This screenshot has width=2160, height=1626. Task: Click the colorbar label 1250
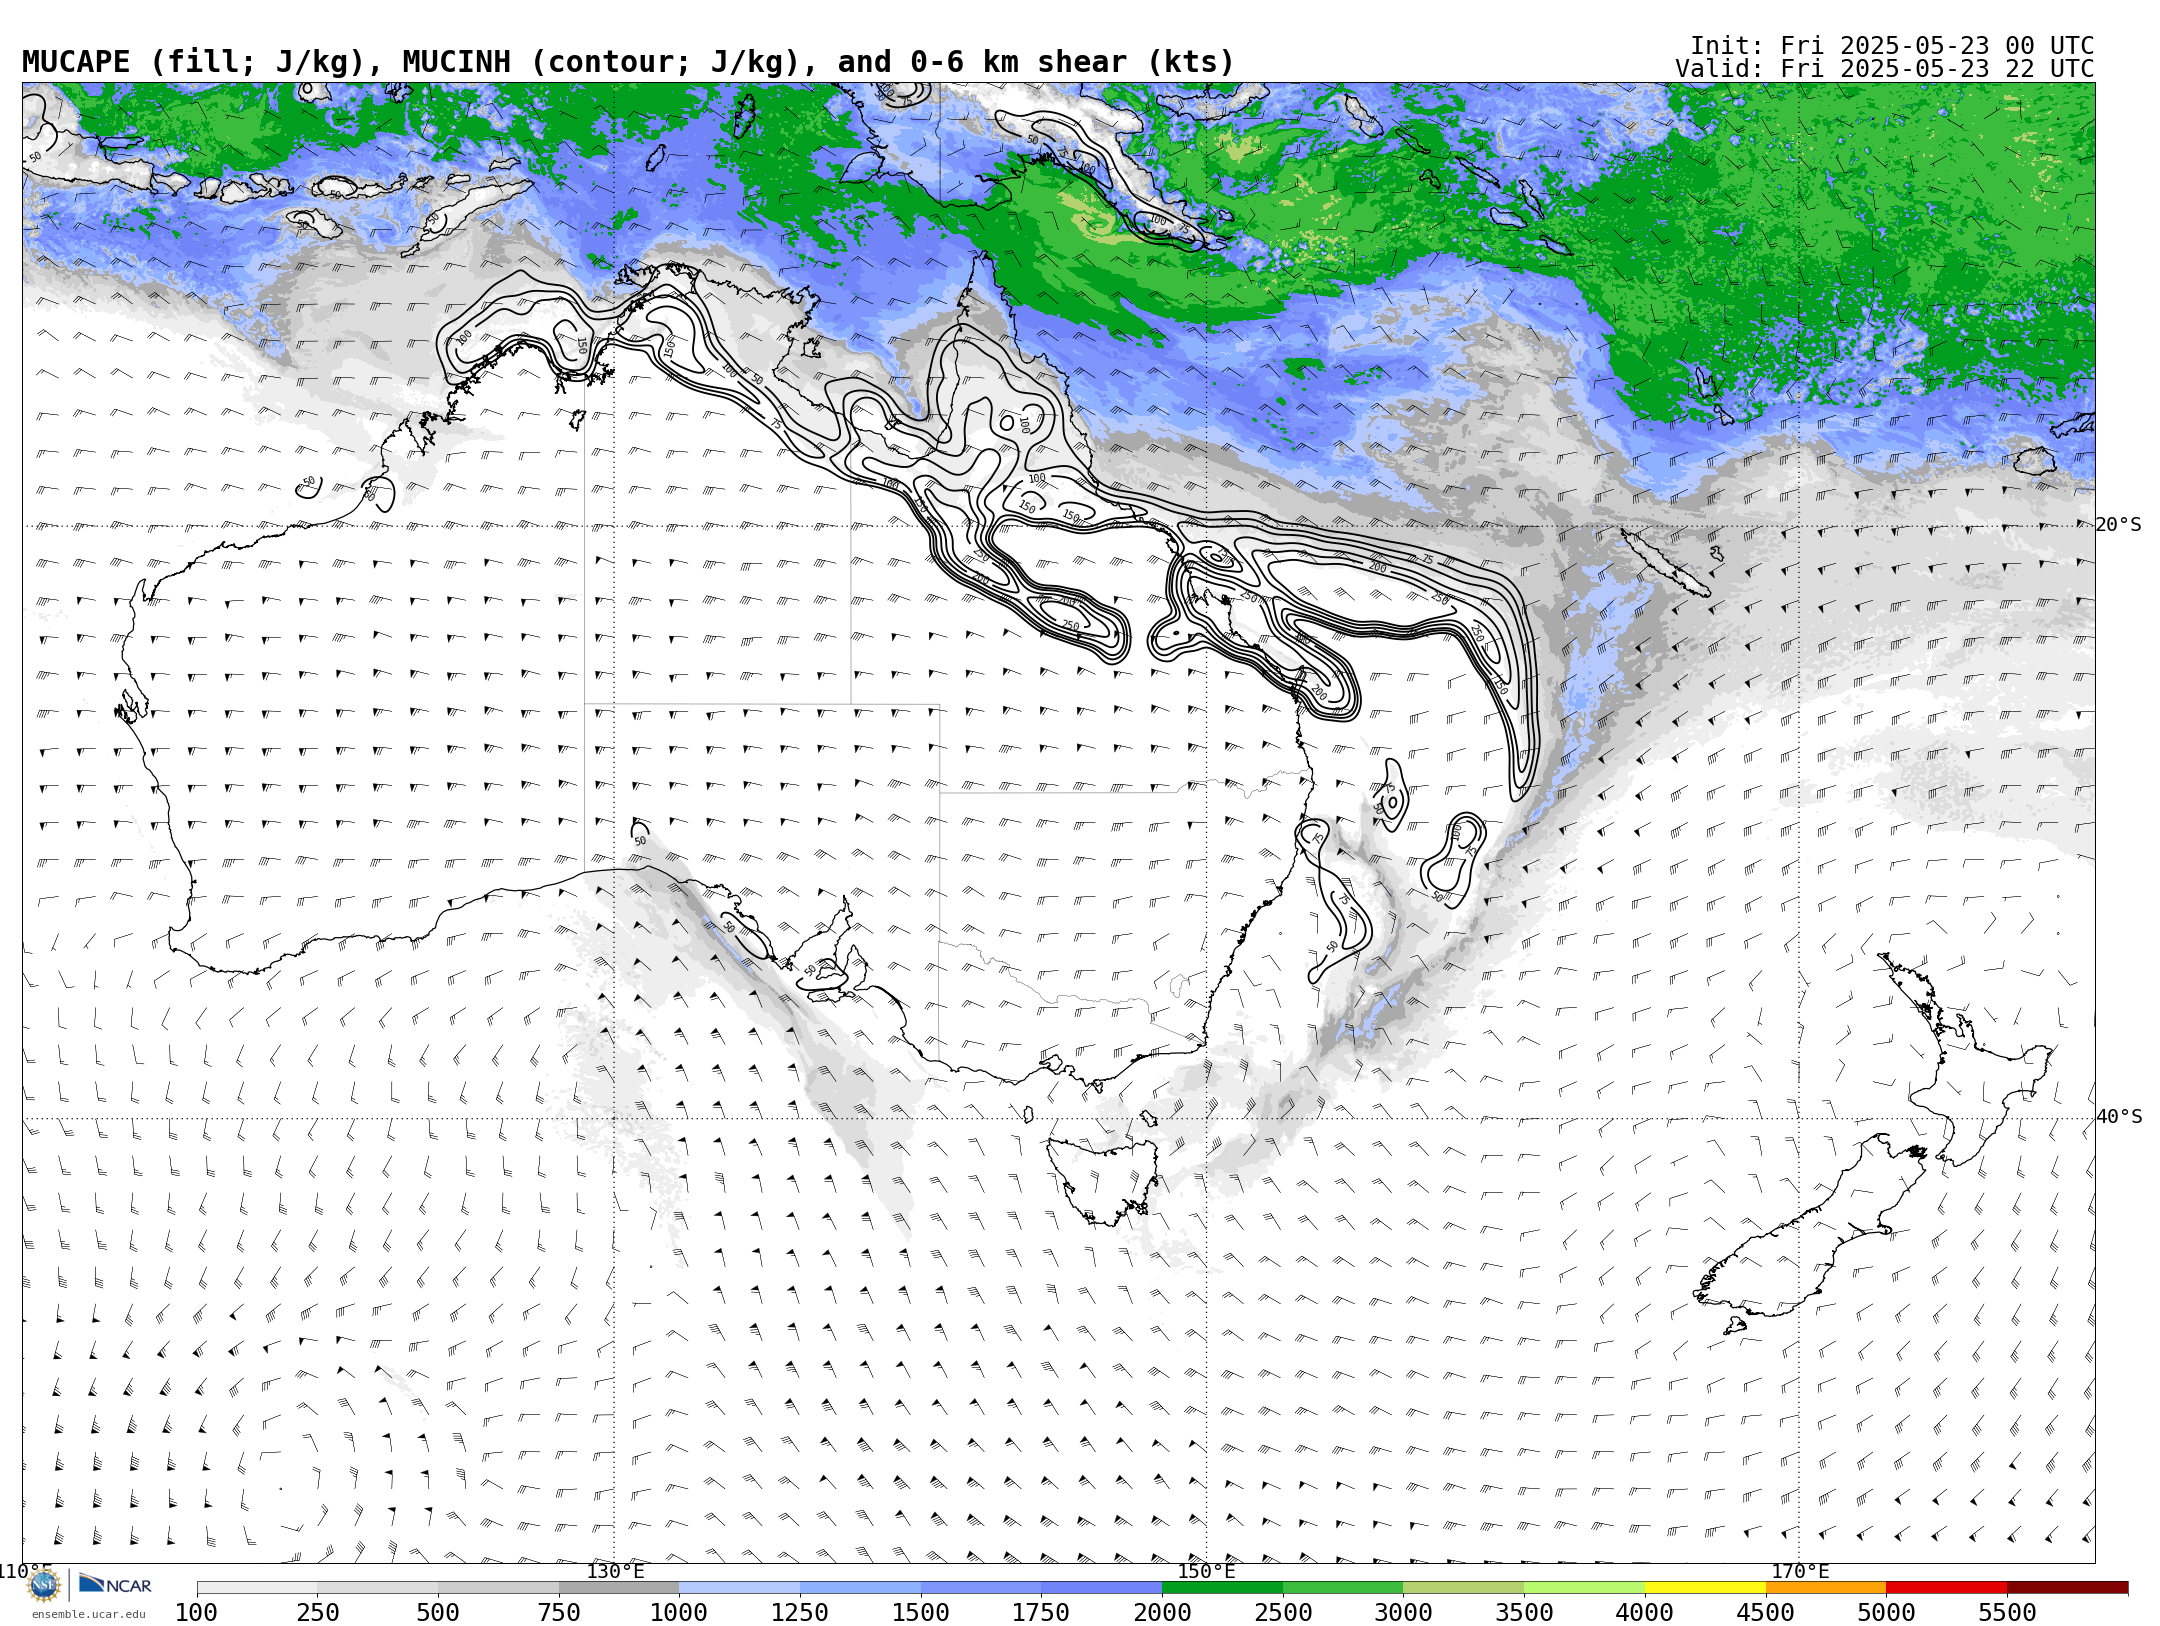click(x=800, y=1612)
